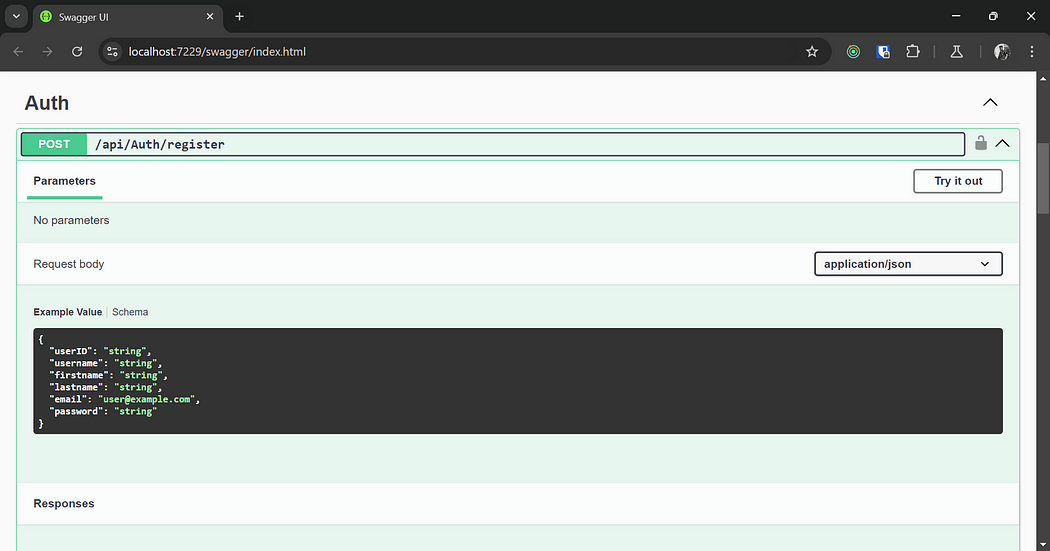Open site information icon in address bar
The image size is (1050, 551).
pos(112,52)
